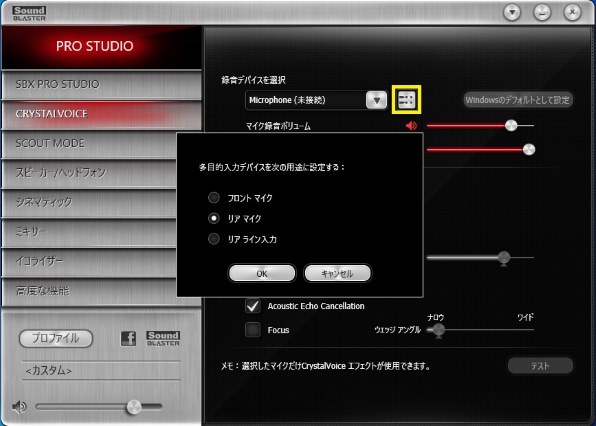
Task: Adjust the ウェッジ アングル slider knob
Action: pyautogui.click(x=438, y=329)
